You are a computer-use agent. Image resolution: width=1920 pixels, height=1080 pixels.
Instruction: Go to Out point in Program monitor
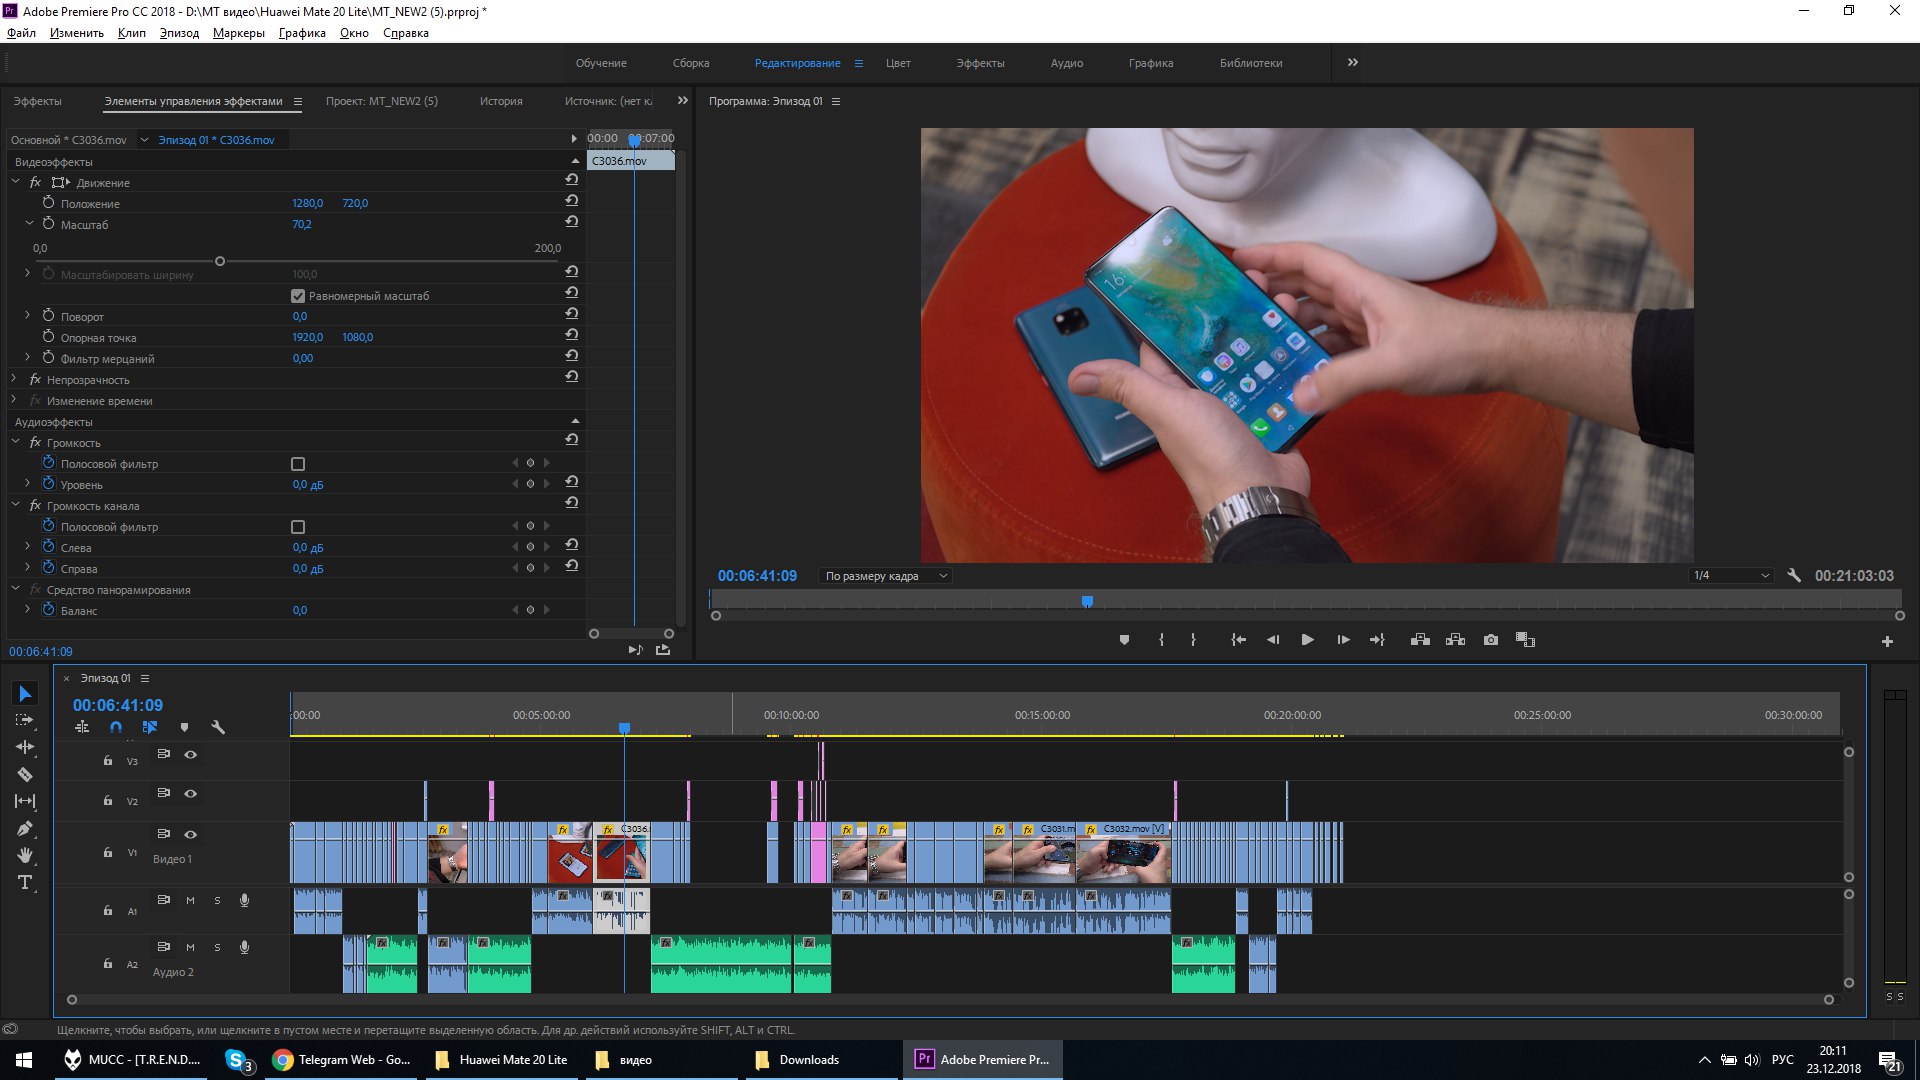point(1377,640)
